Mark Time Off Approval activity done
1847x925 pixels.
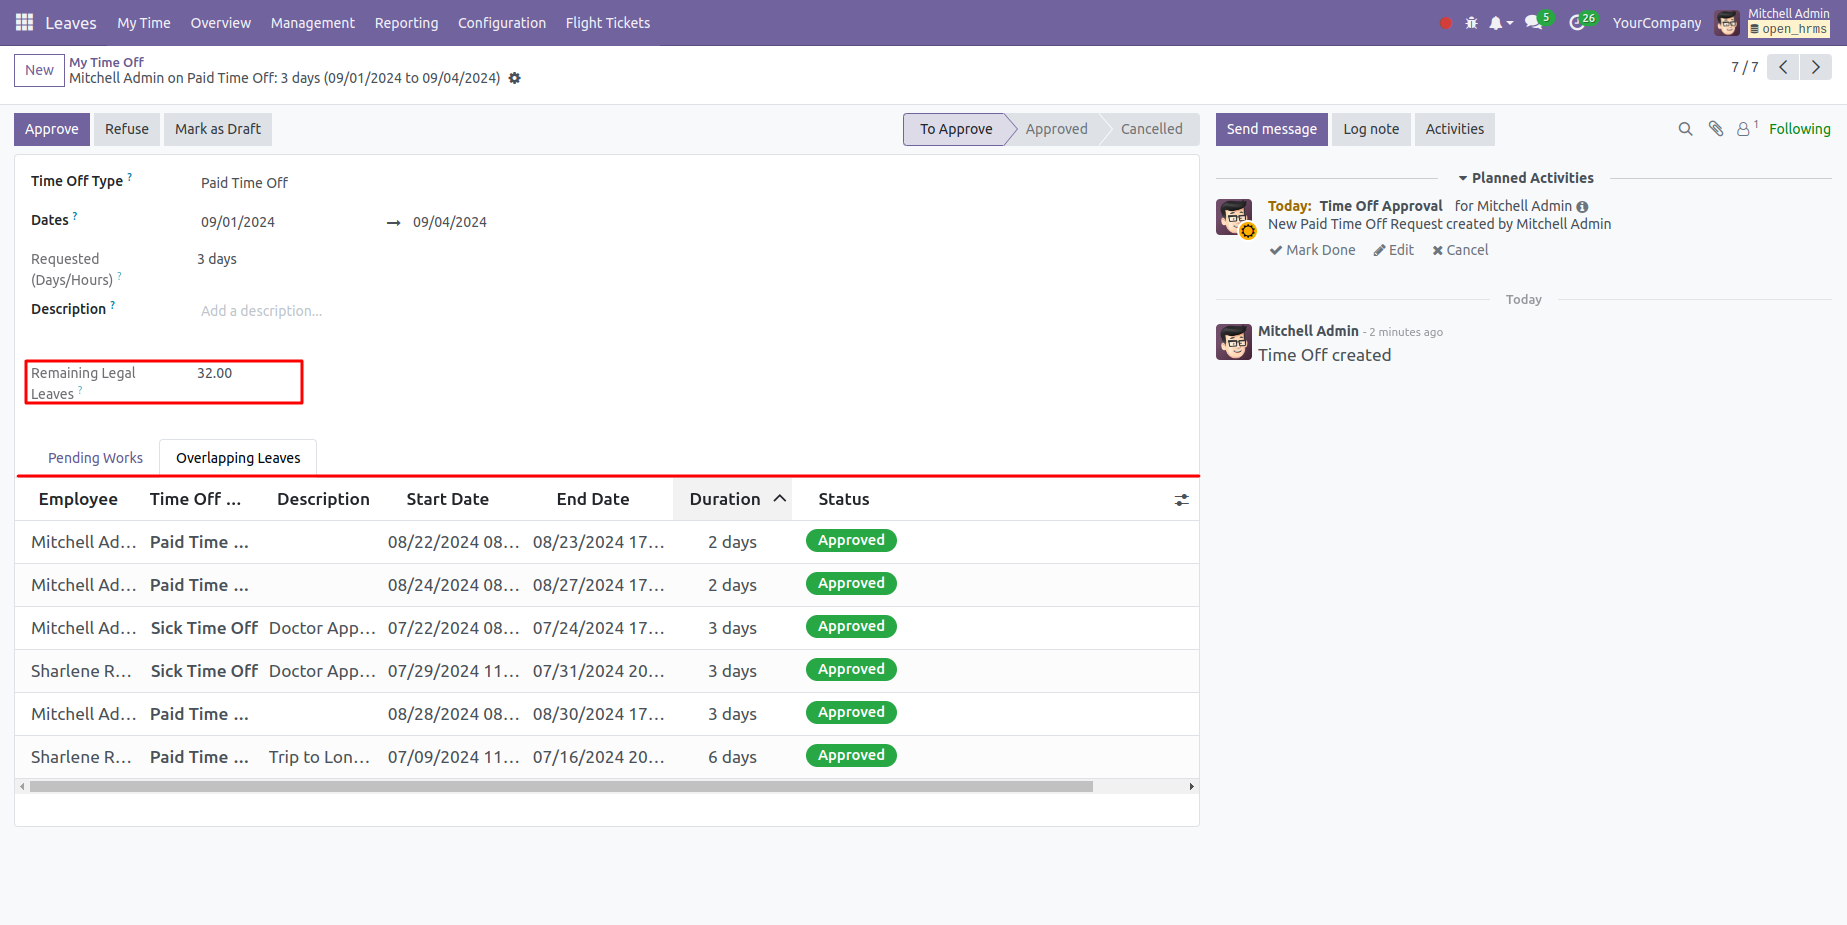pyautogui.click(x=1312, y=250)
